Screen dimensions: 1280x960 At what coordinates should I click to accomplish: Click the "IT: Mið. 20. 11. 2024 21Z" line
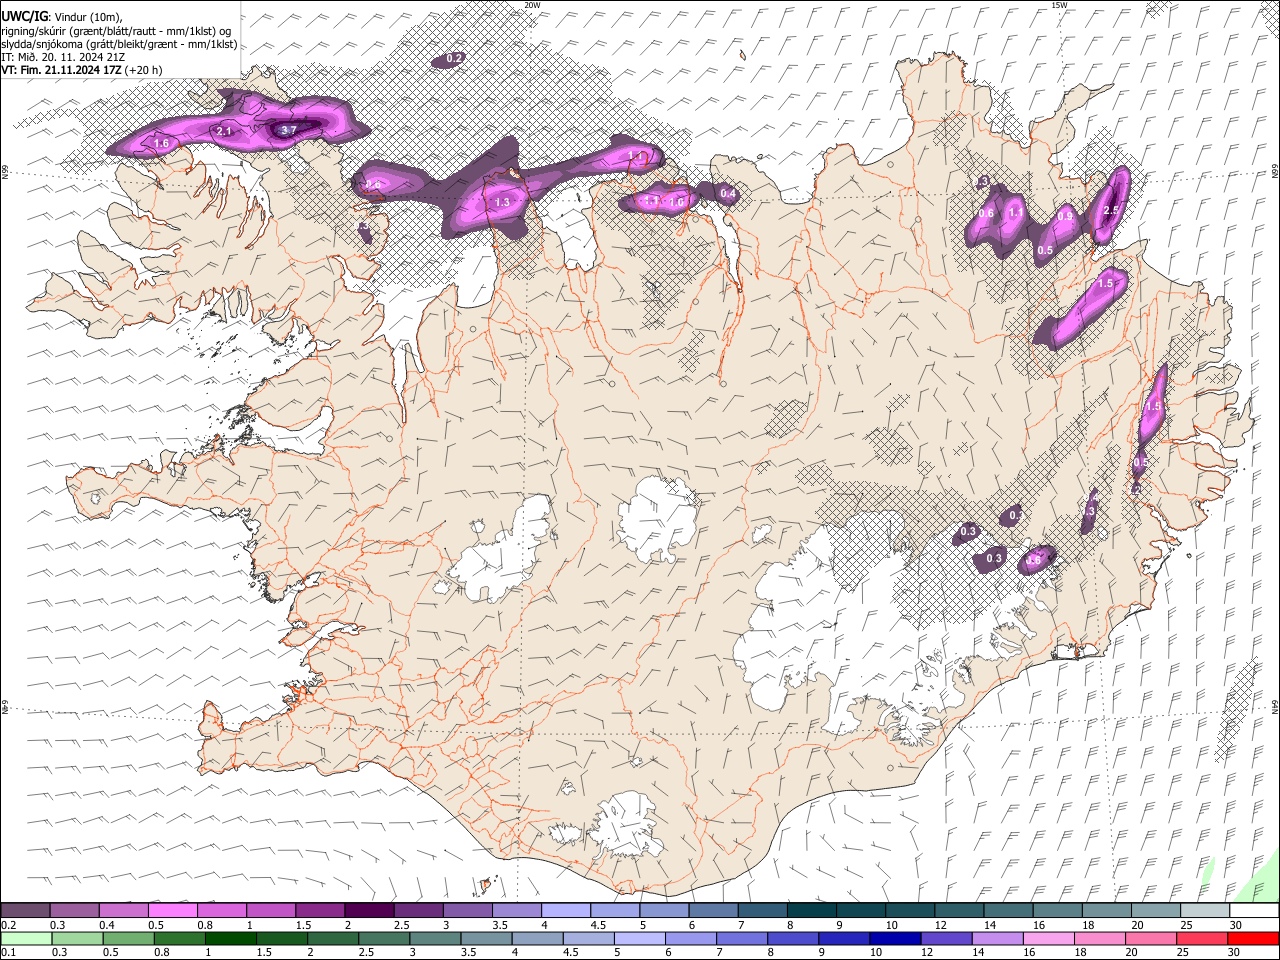[x=63, y=57]
